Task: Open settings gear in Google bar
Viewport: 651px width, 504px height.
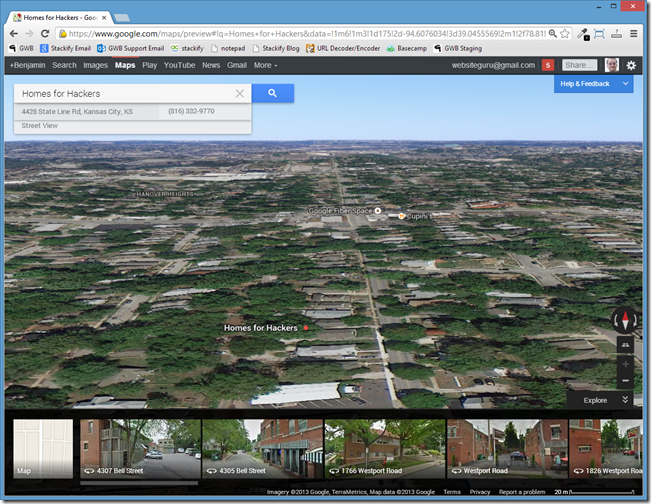Action: coord(631,65)
